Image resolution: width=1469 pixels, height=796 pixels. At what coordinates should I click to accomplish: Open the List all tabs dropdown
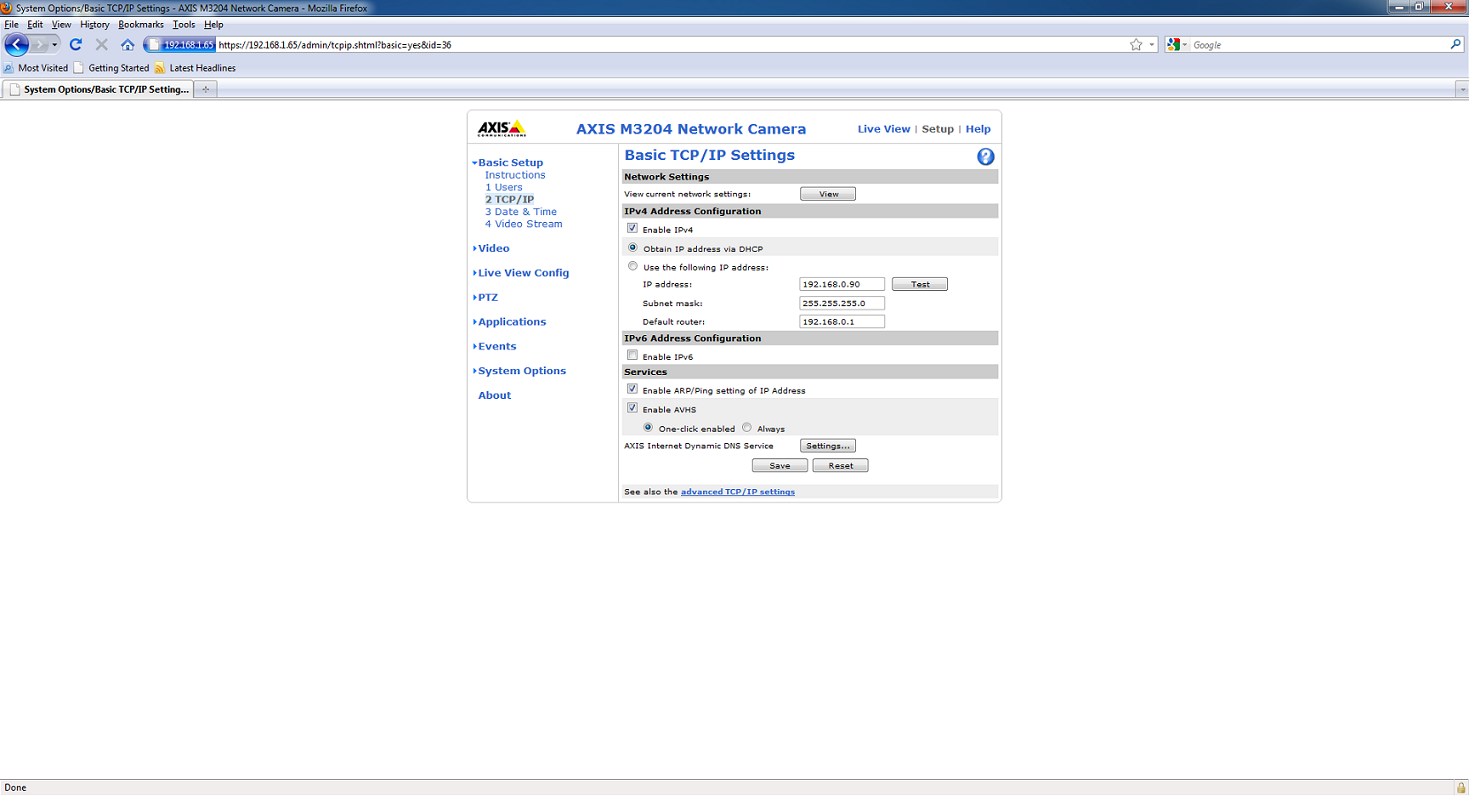(x=1461, y=89)
